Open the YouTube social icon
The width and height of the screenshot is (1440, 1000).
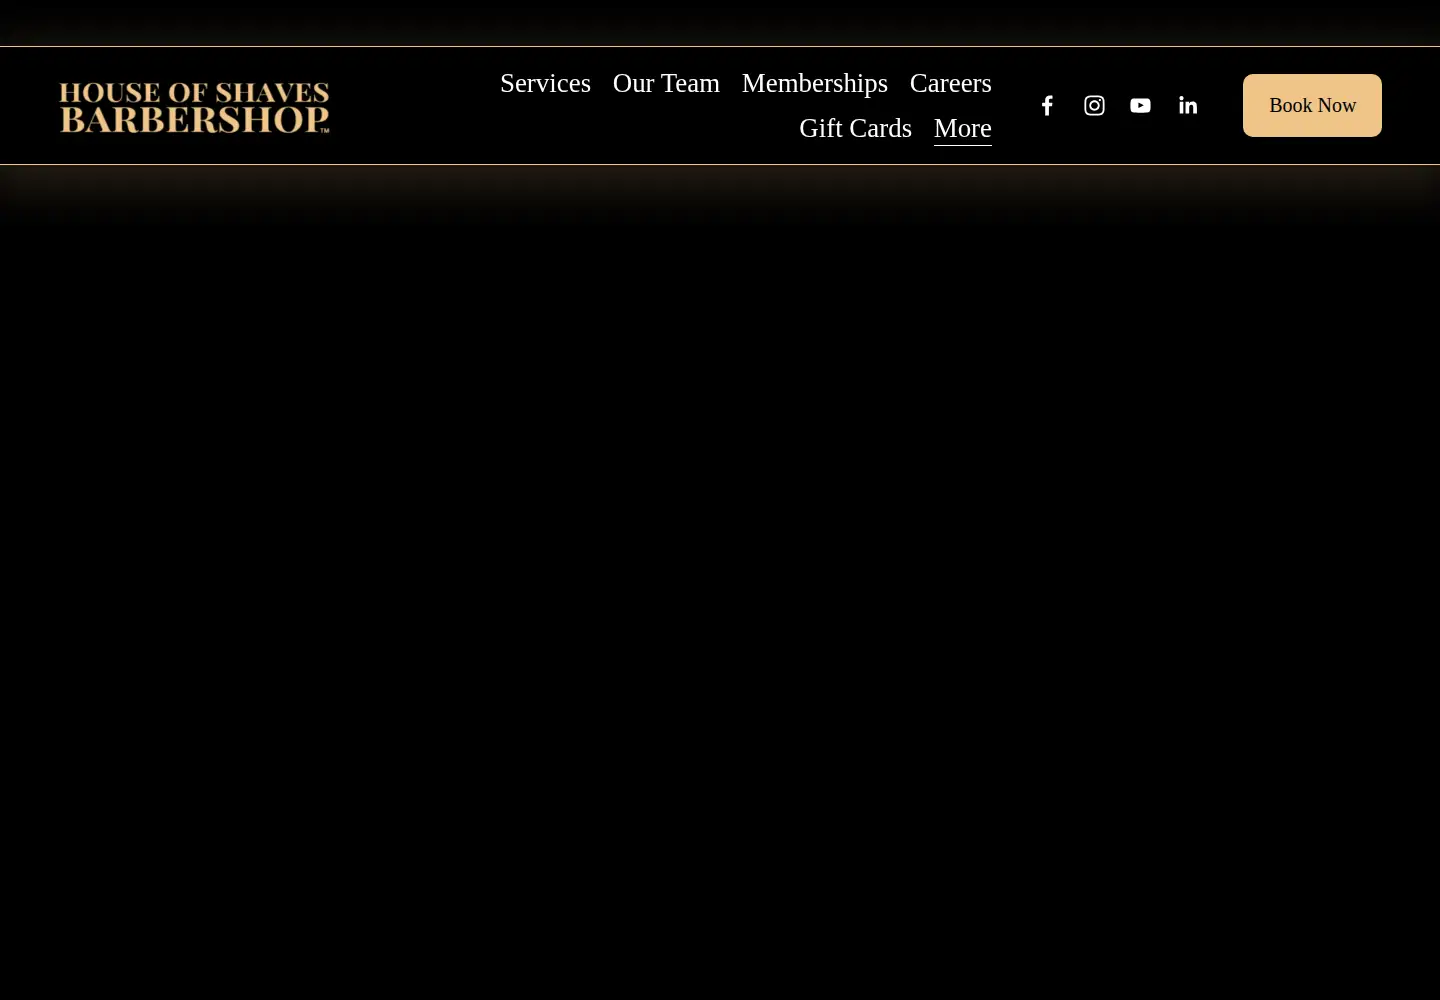tap(1140, 105)
